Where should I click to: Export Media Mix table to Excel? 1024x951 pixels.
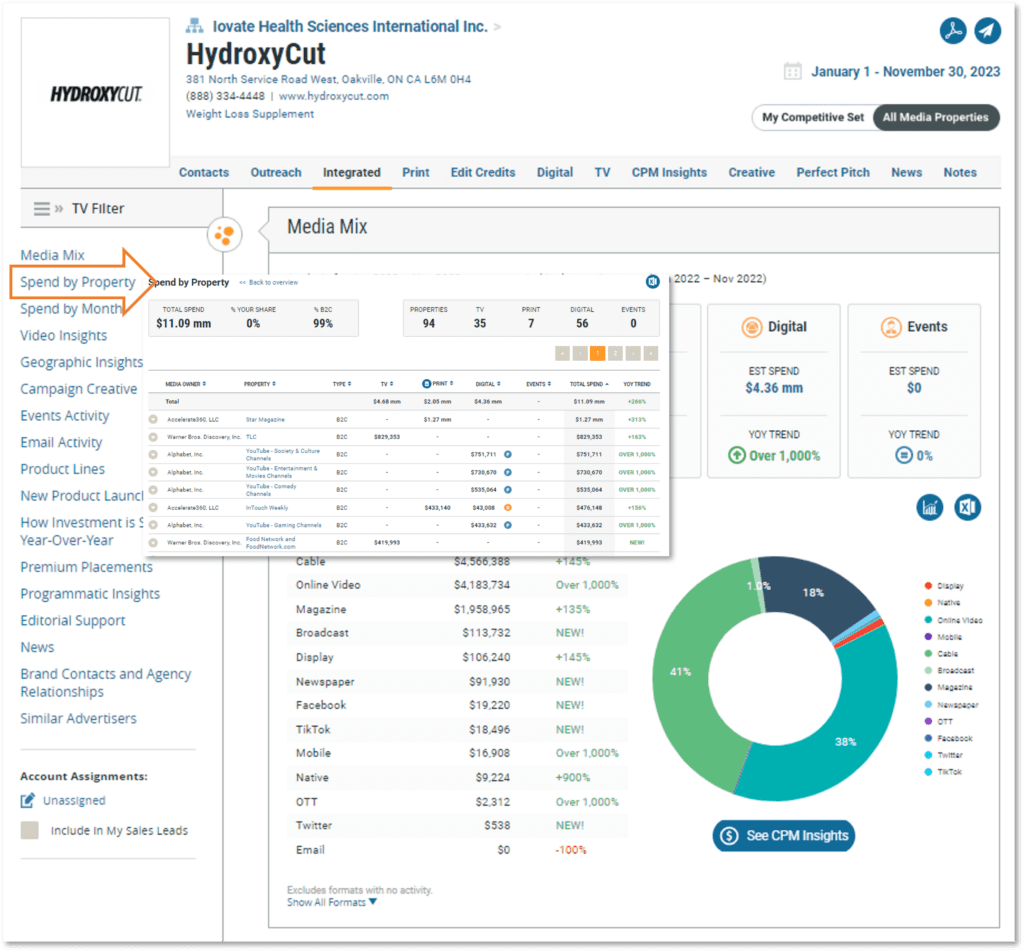pyautogui.click(x=967, y=508)
